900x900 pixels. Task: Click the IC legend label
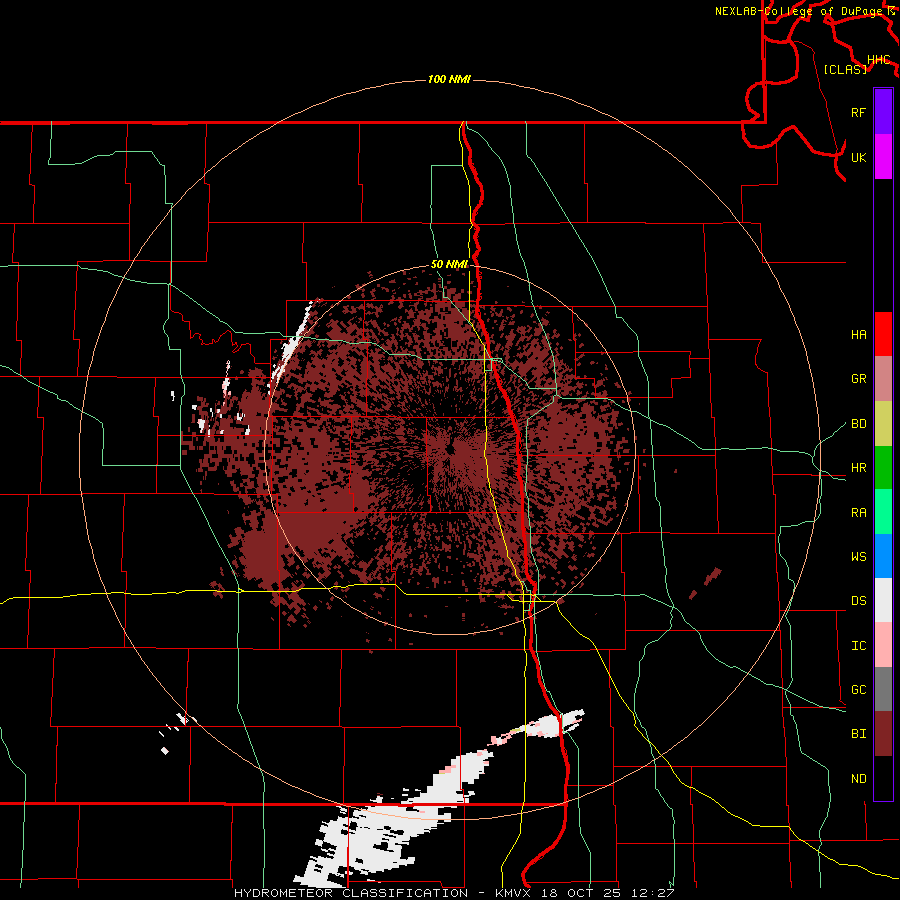pos(859,646)
